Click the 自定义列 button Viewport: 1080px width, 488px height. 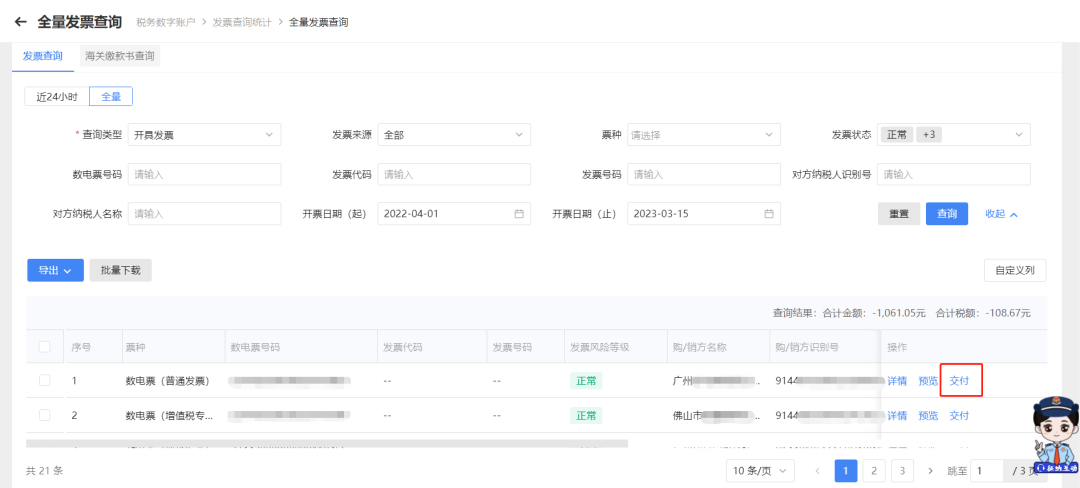pyautogui.click(x=1015, y=270)
